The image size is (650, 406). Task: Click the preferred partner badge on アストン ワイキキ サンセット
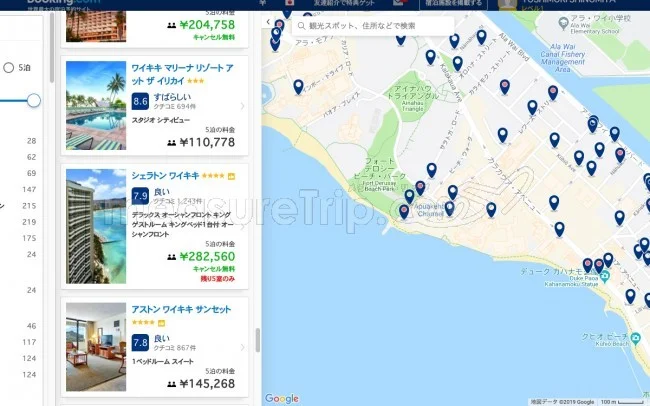(x=161, y=323)
